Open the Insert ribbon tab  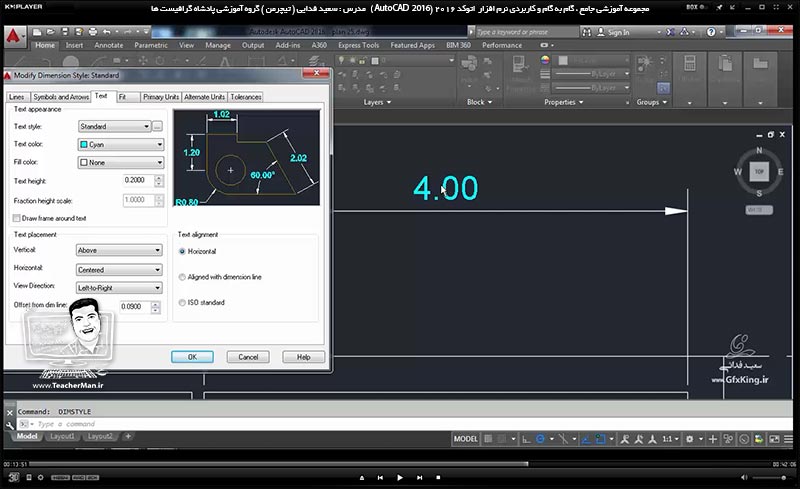point(74,45)
